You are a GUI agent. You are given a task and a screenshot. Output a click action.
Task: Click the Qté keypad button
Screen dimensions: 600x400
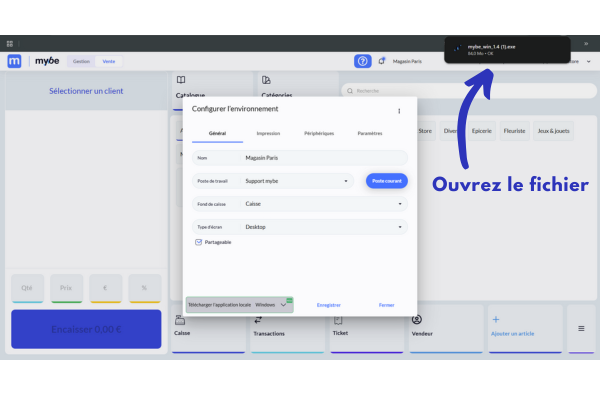click(27, 288)
